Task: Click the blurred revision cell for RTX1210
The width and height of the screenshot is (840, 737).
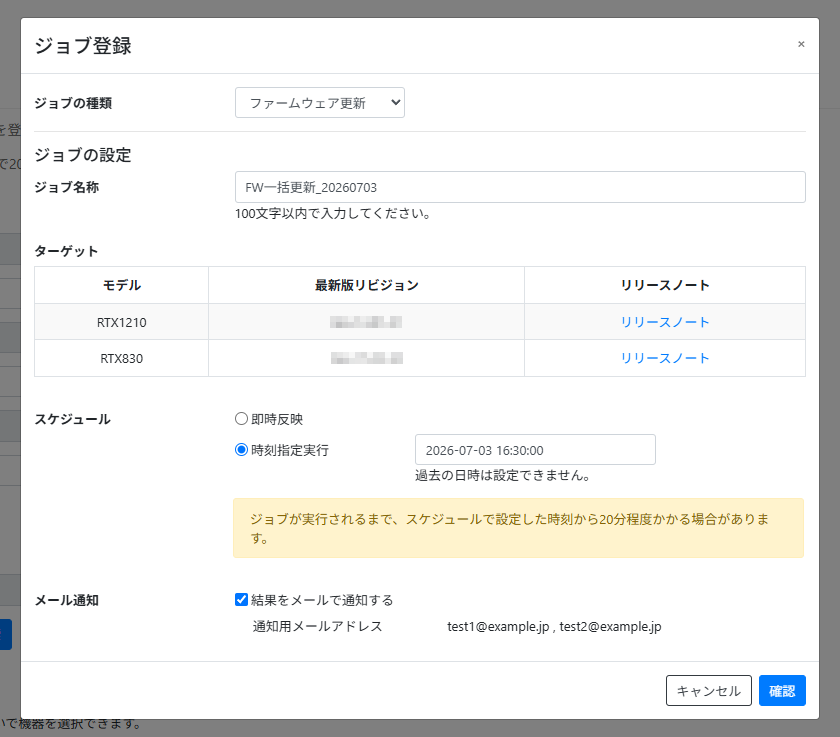Action: [x=366, y=322]
